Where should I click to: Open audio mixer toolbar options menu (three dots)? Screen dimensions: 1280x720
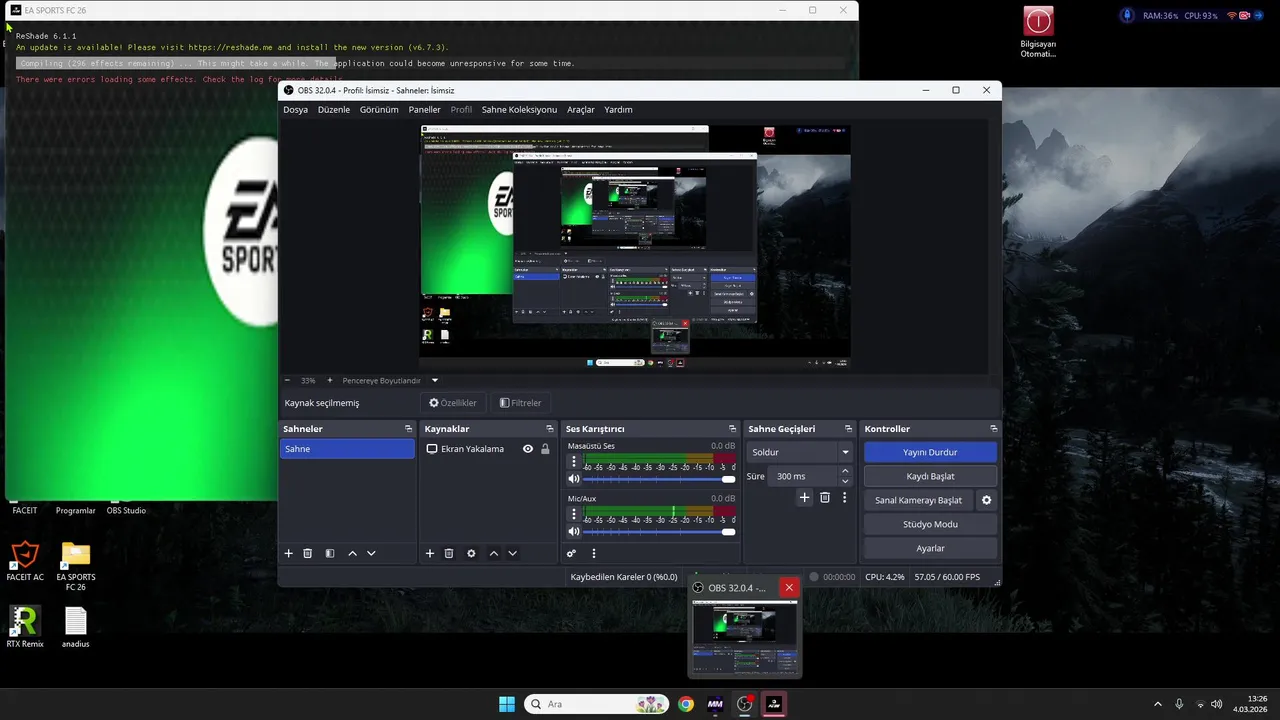pos(593,553)
